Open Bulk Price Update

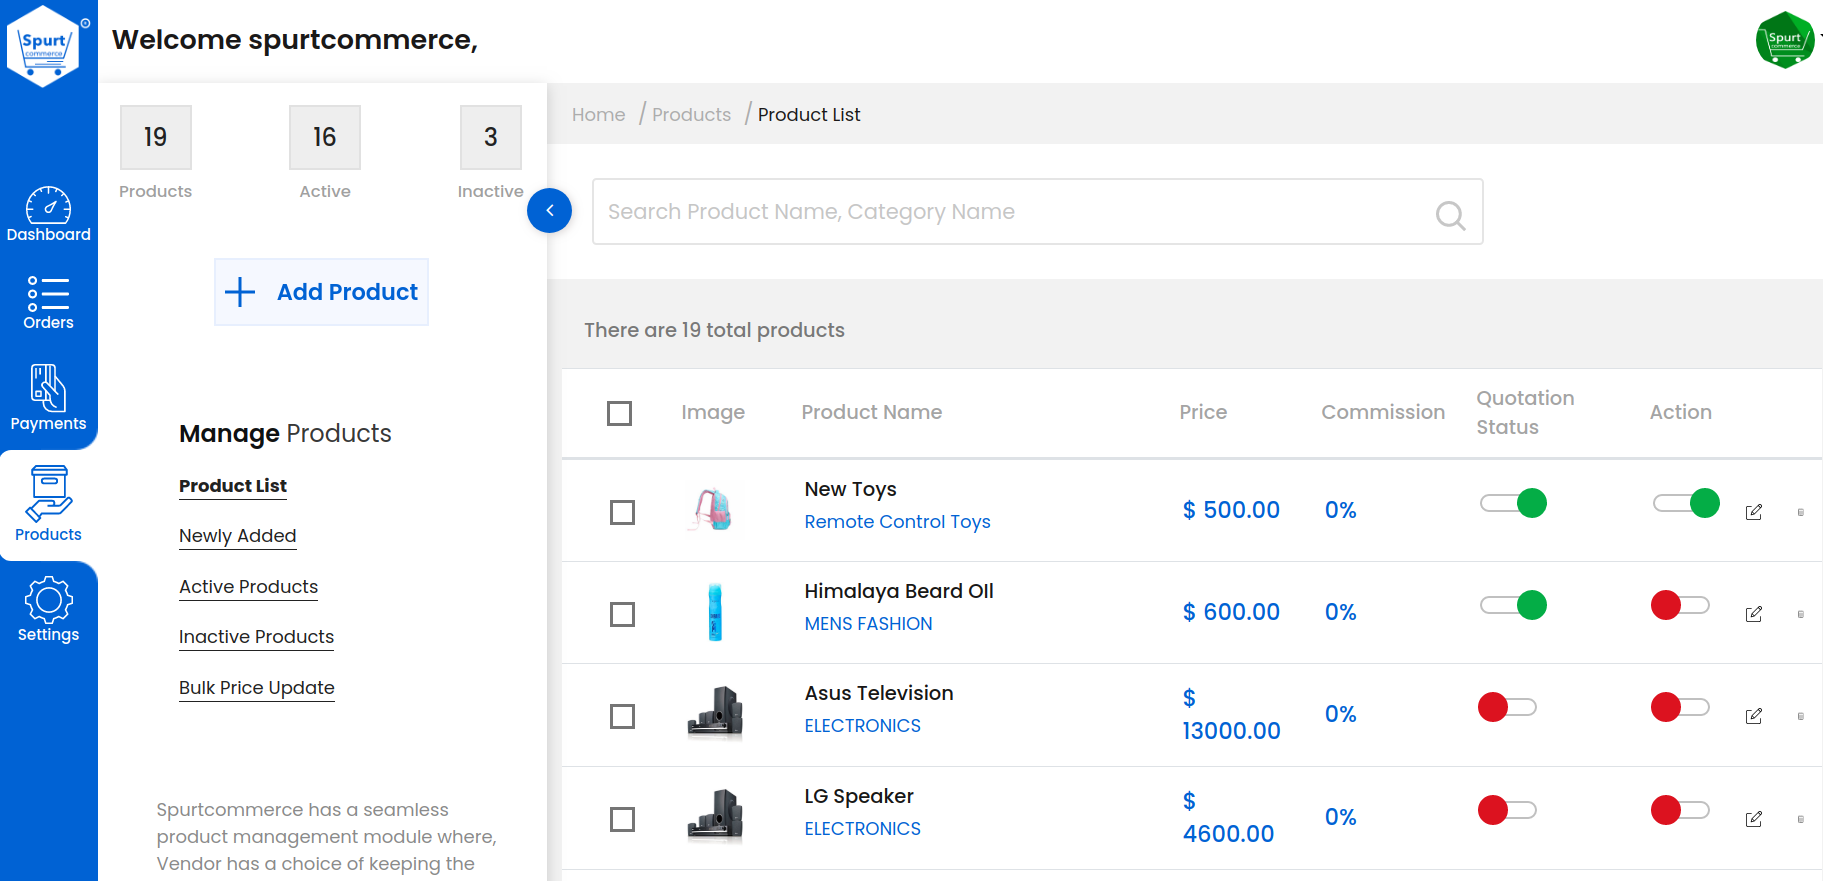coord(257,688)
